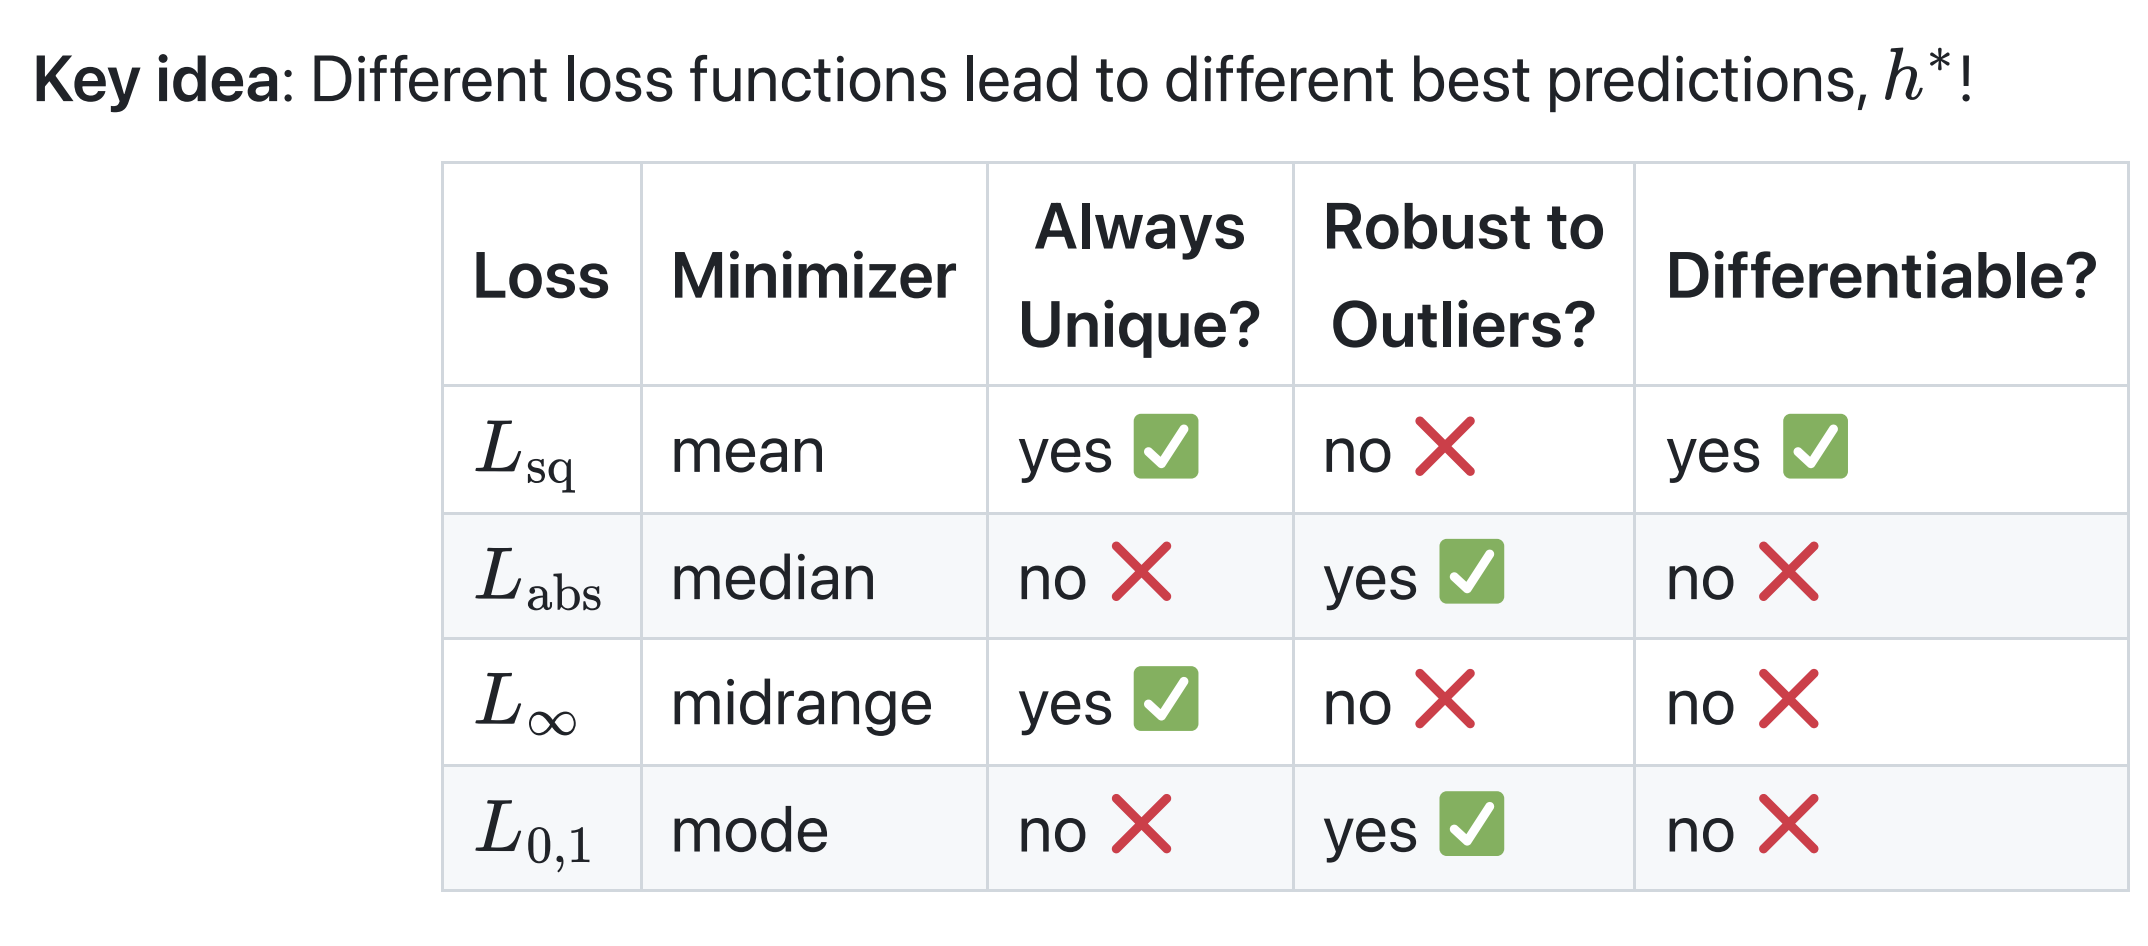This screenshot has width=2148, height=946.
Task: Click the green checkmark for mode's outlier robustness
Action: (1471, 824)
